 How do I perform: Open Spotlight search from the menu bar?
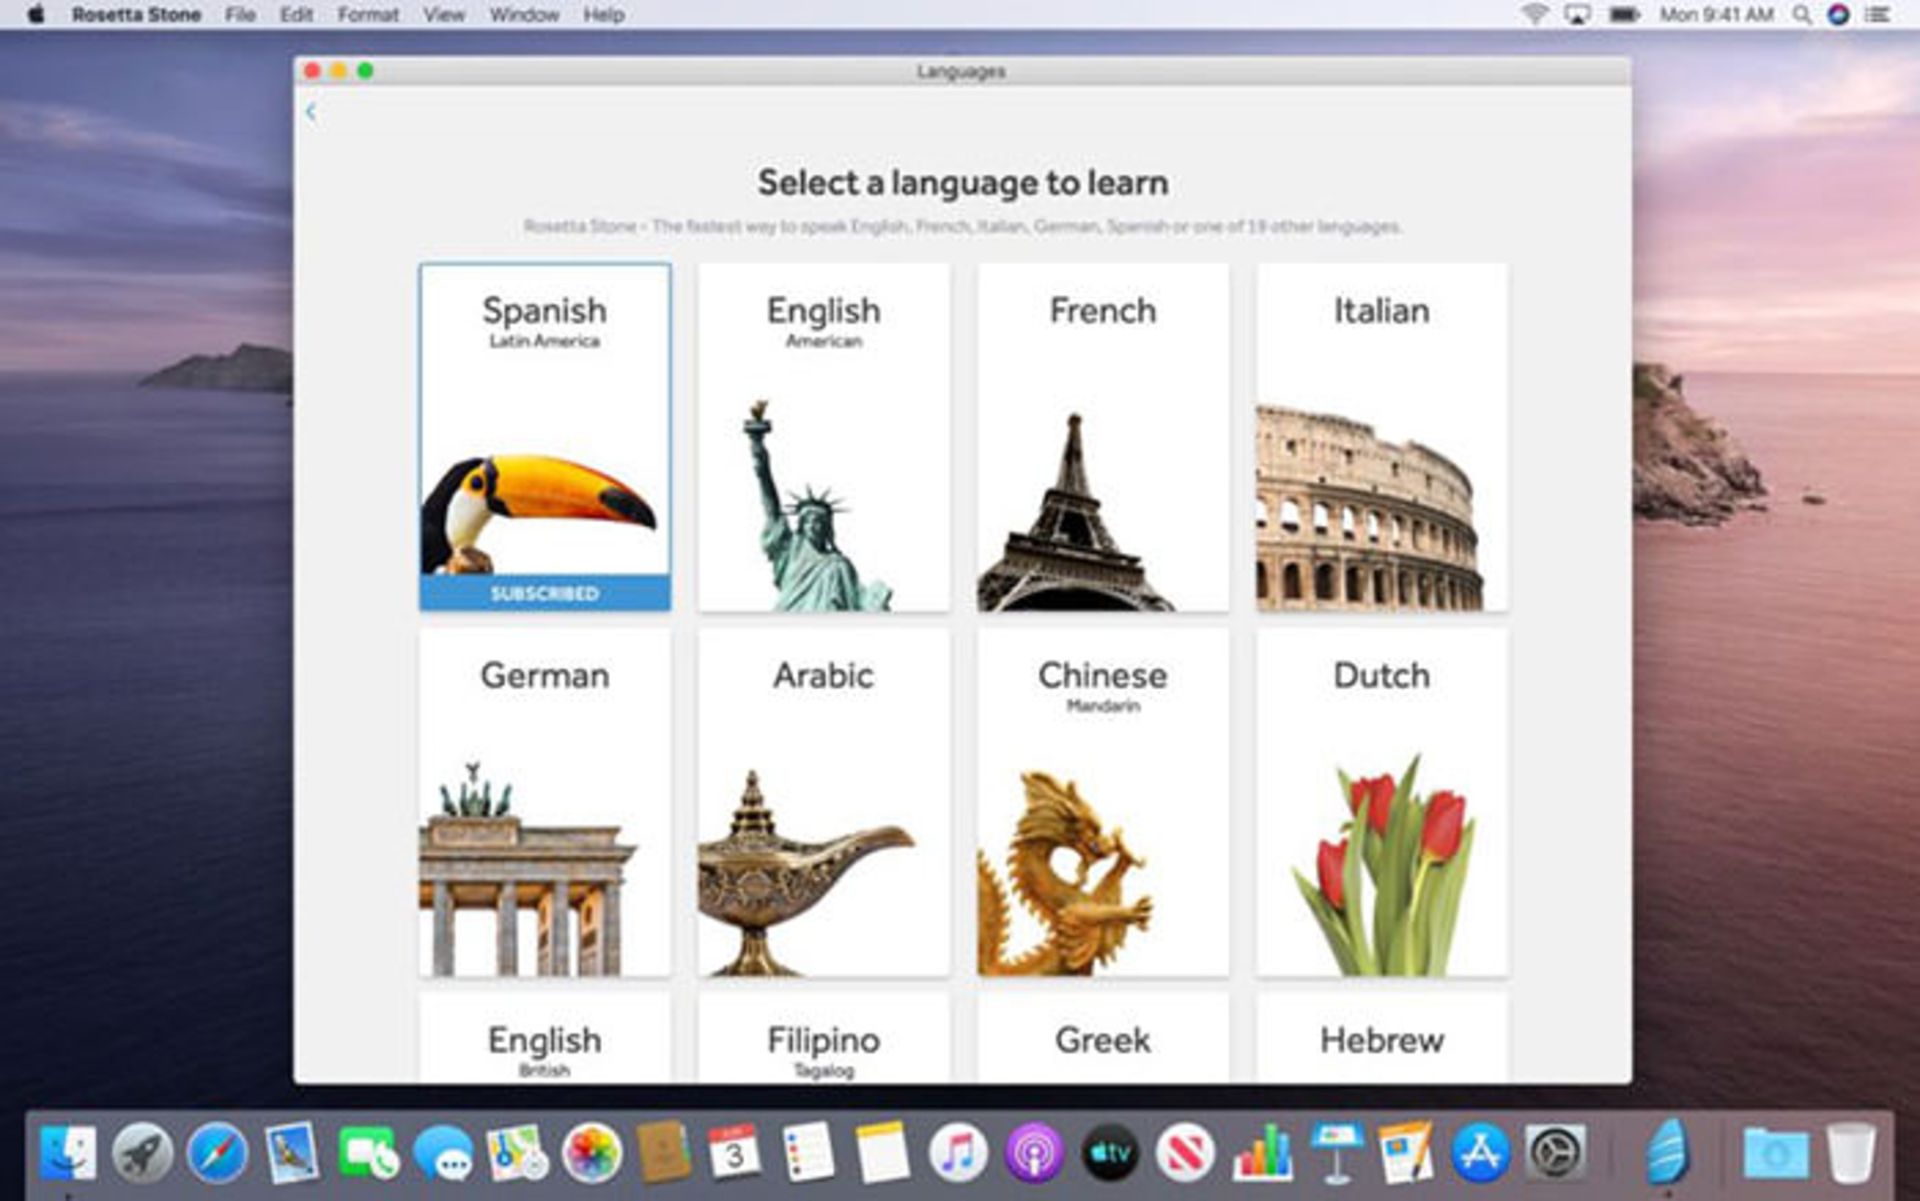pyautogui.click(x=1801, y=14)
